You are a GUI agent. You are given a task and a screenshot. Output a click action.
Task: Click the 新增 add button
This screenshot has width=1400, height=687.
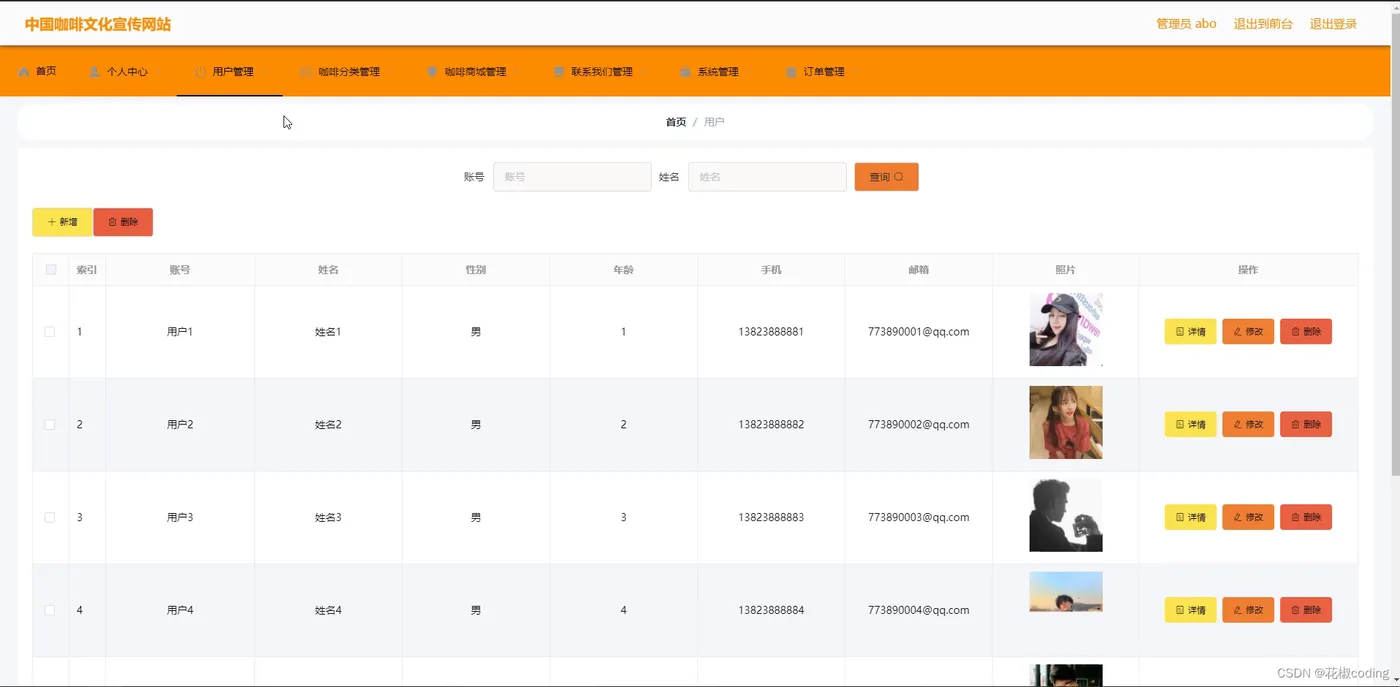coord(62,222)
